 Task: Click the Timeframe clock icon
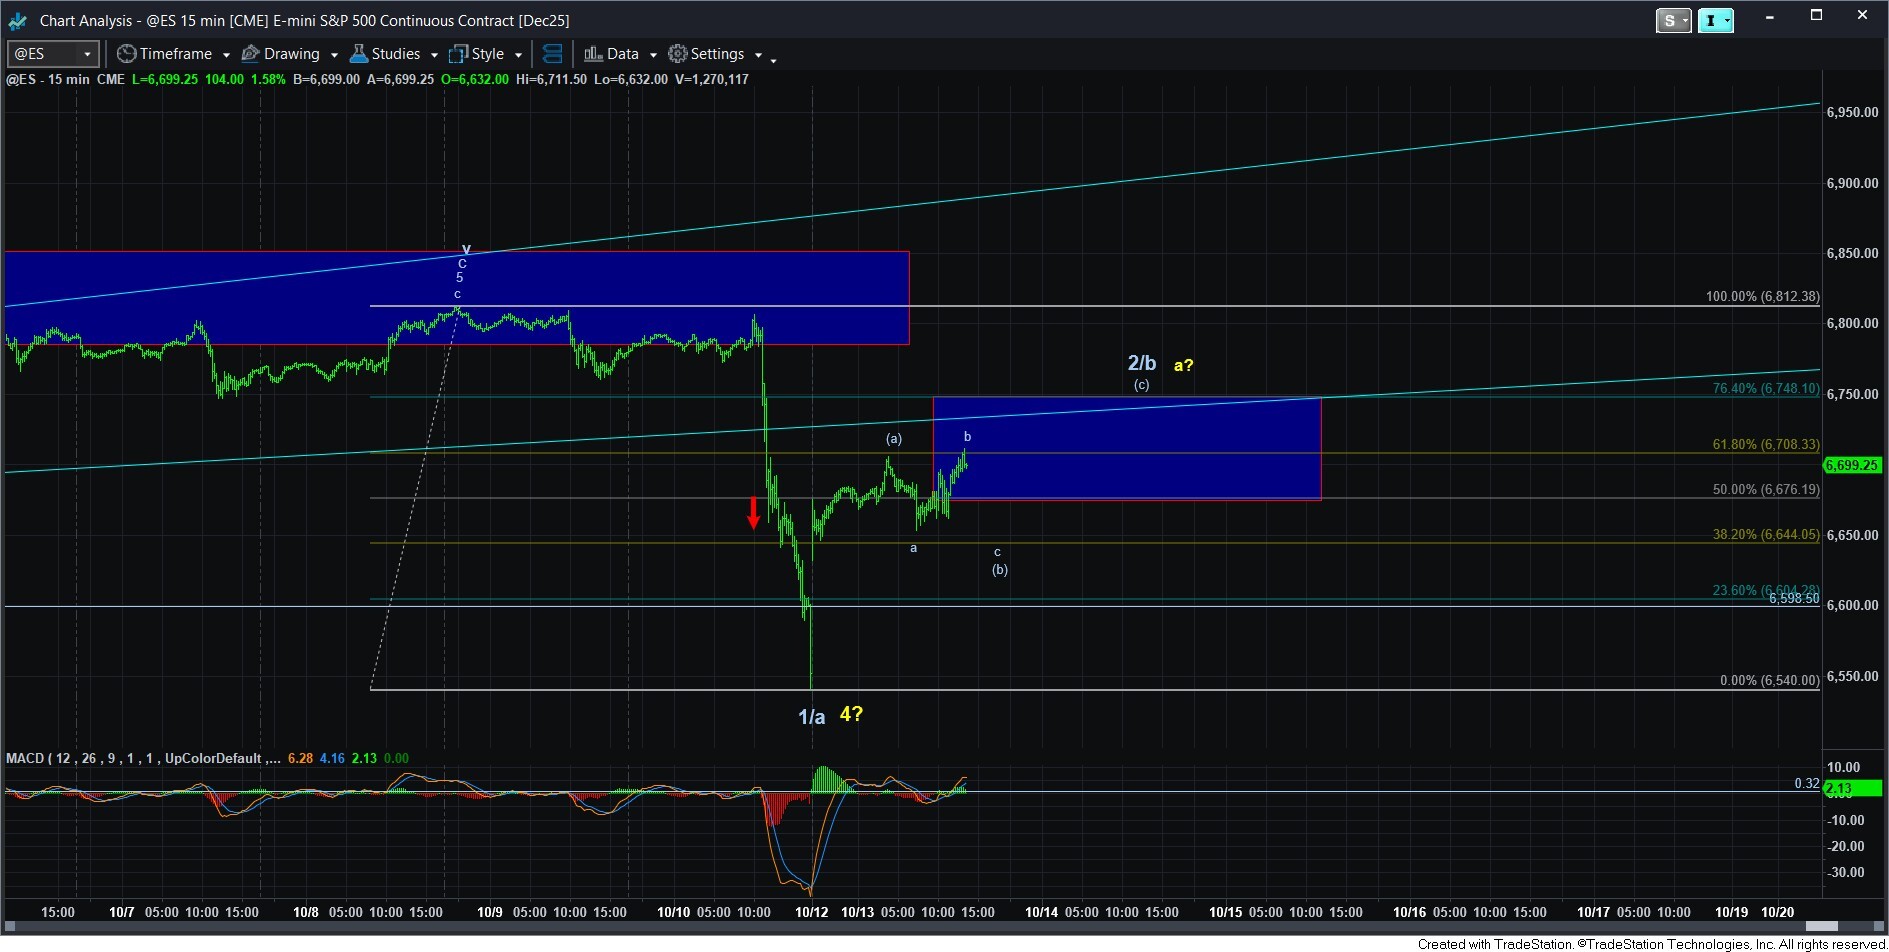126,54
